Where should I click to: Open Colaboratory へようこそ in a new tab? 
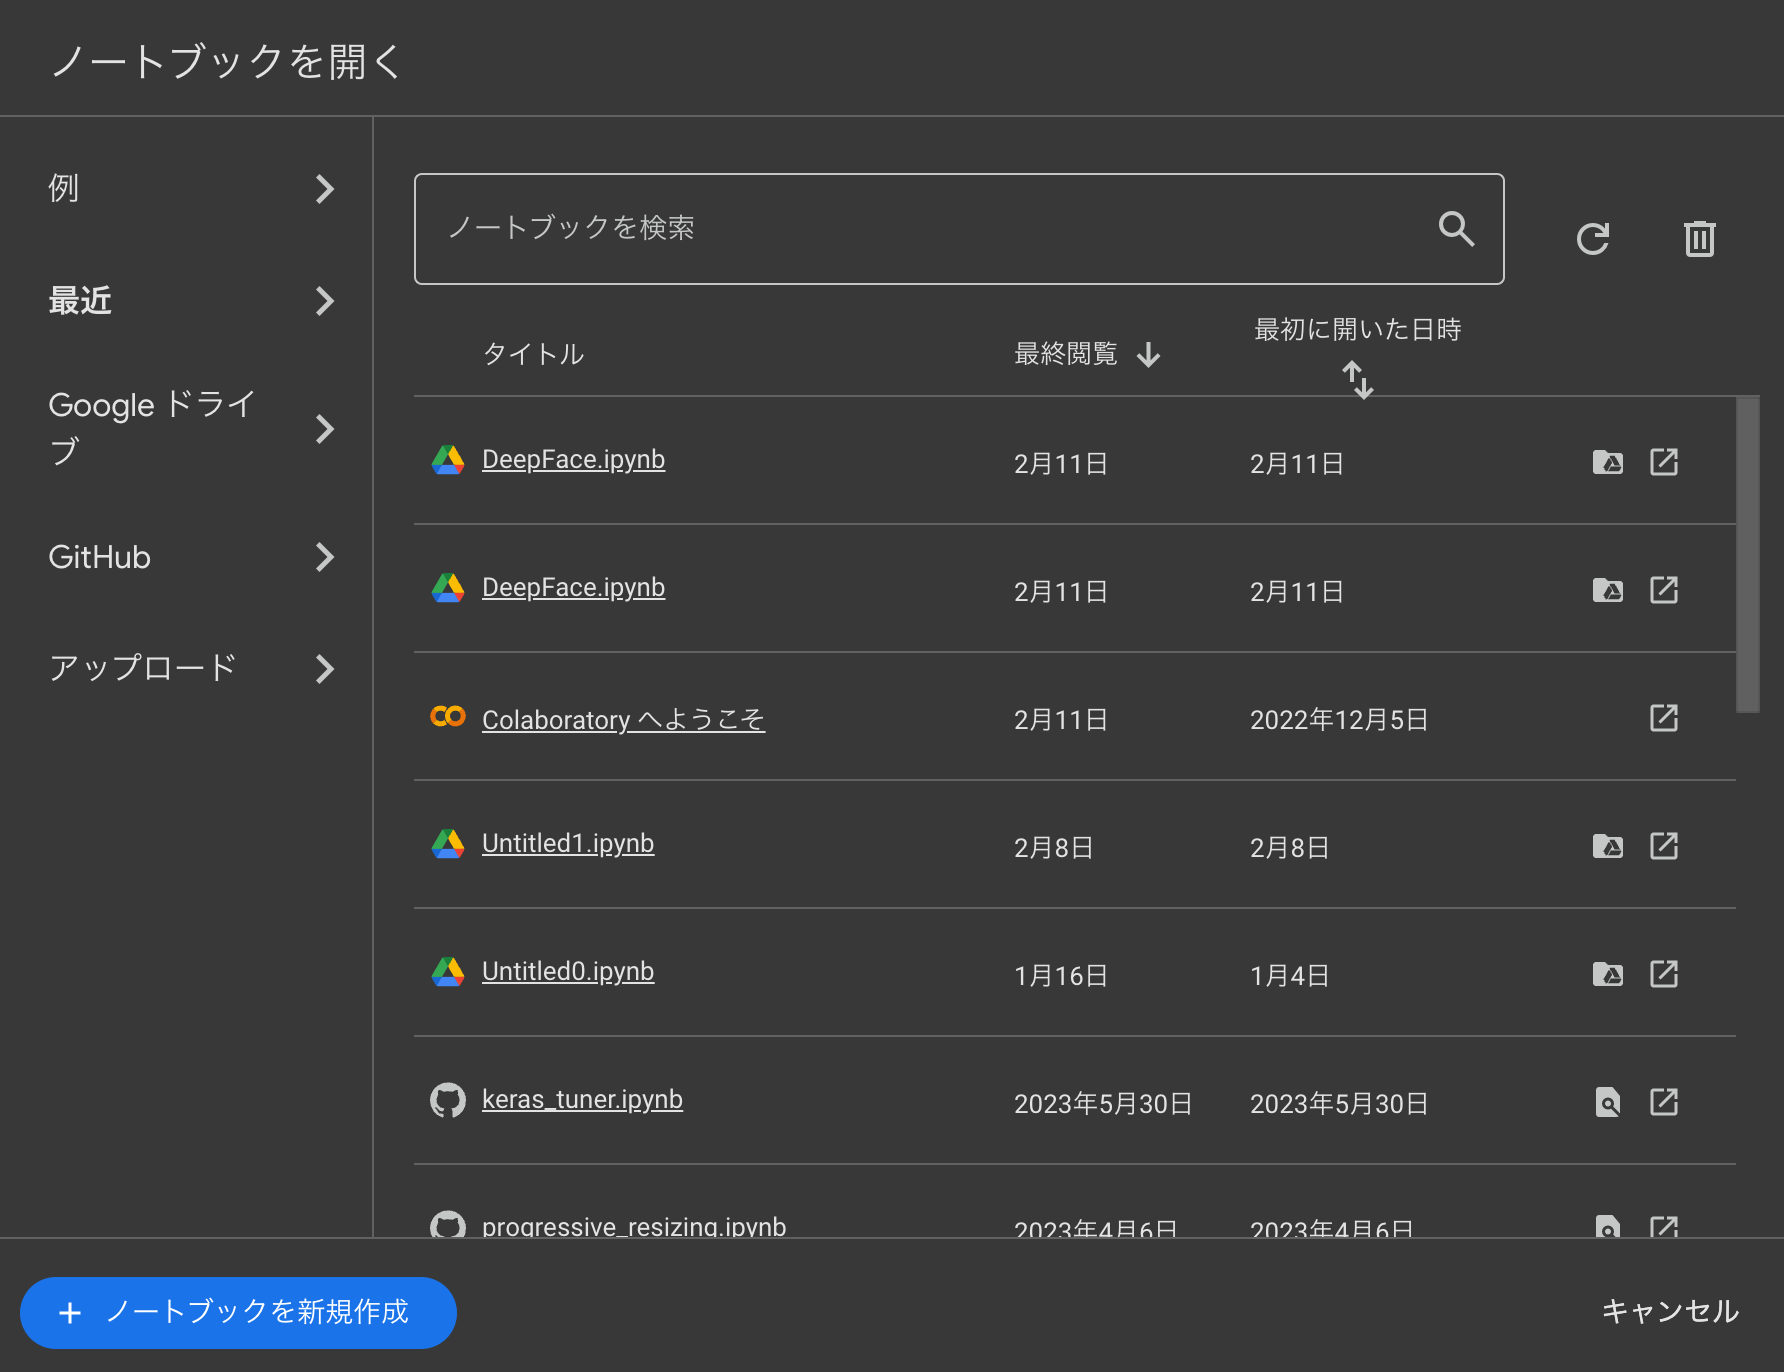[1663, 718]
